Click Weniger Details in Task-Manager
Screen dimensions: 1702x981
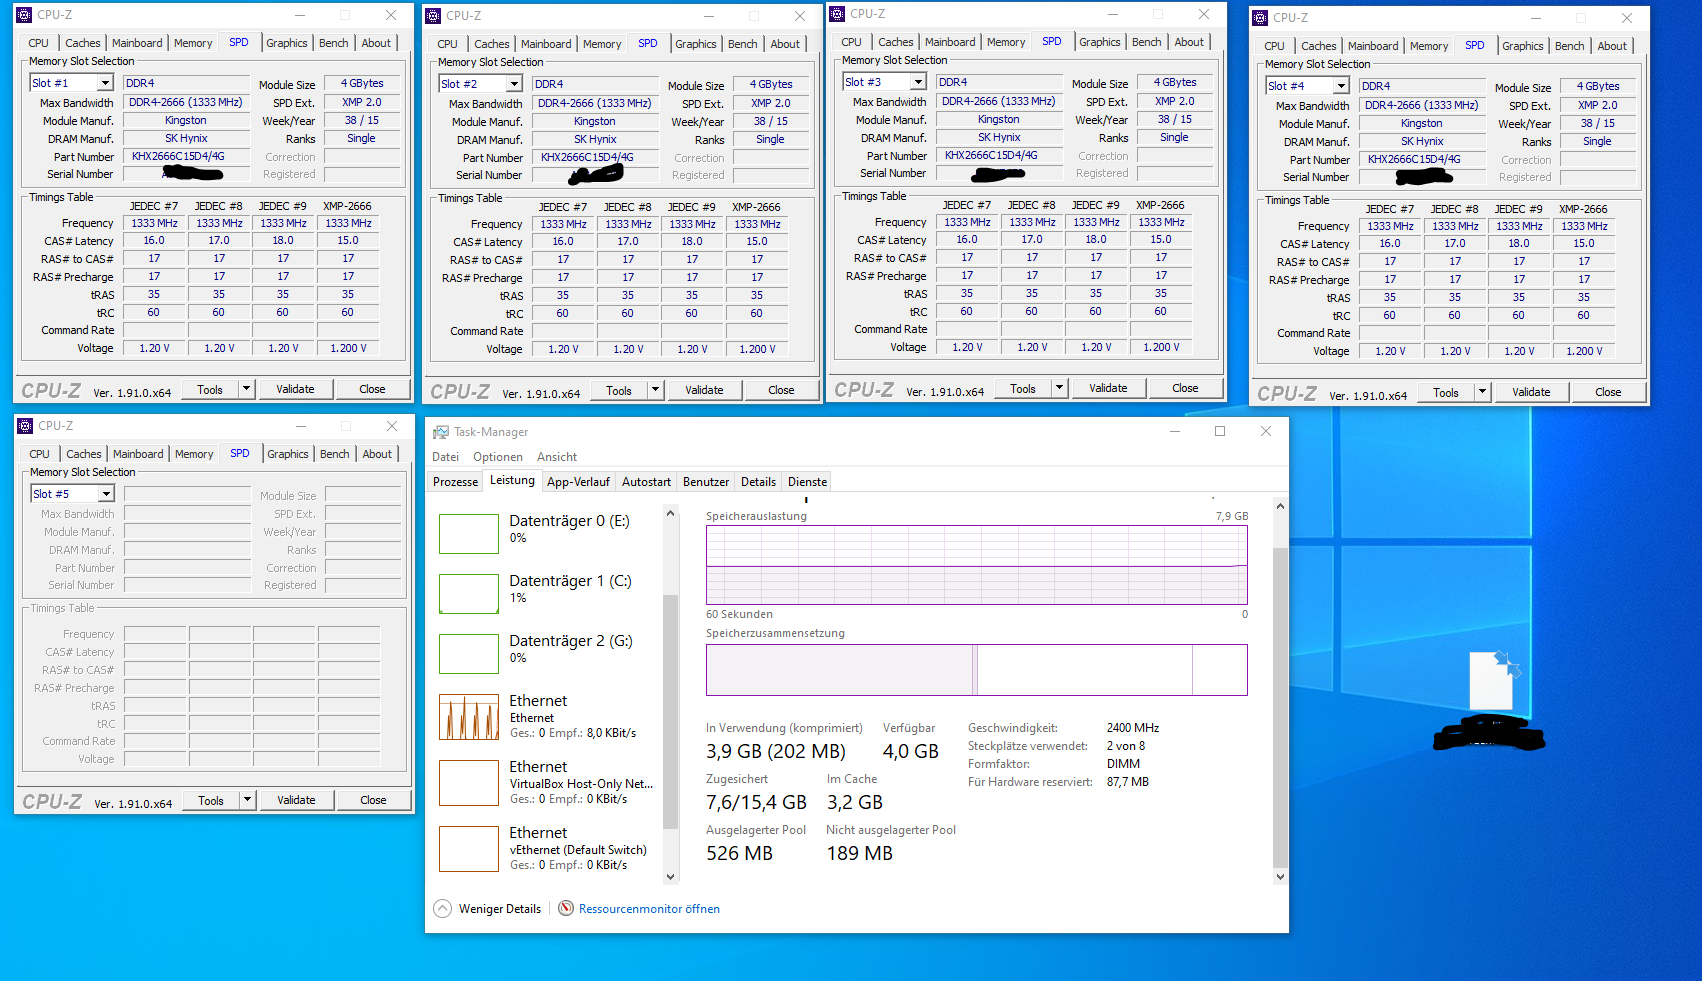point(487,909)
